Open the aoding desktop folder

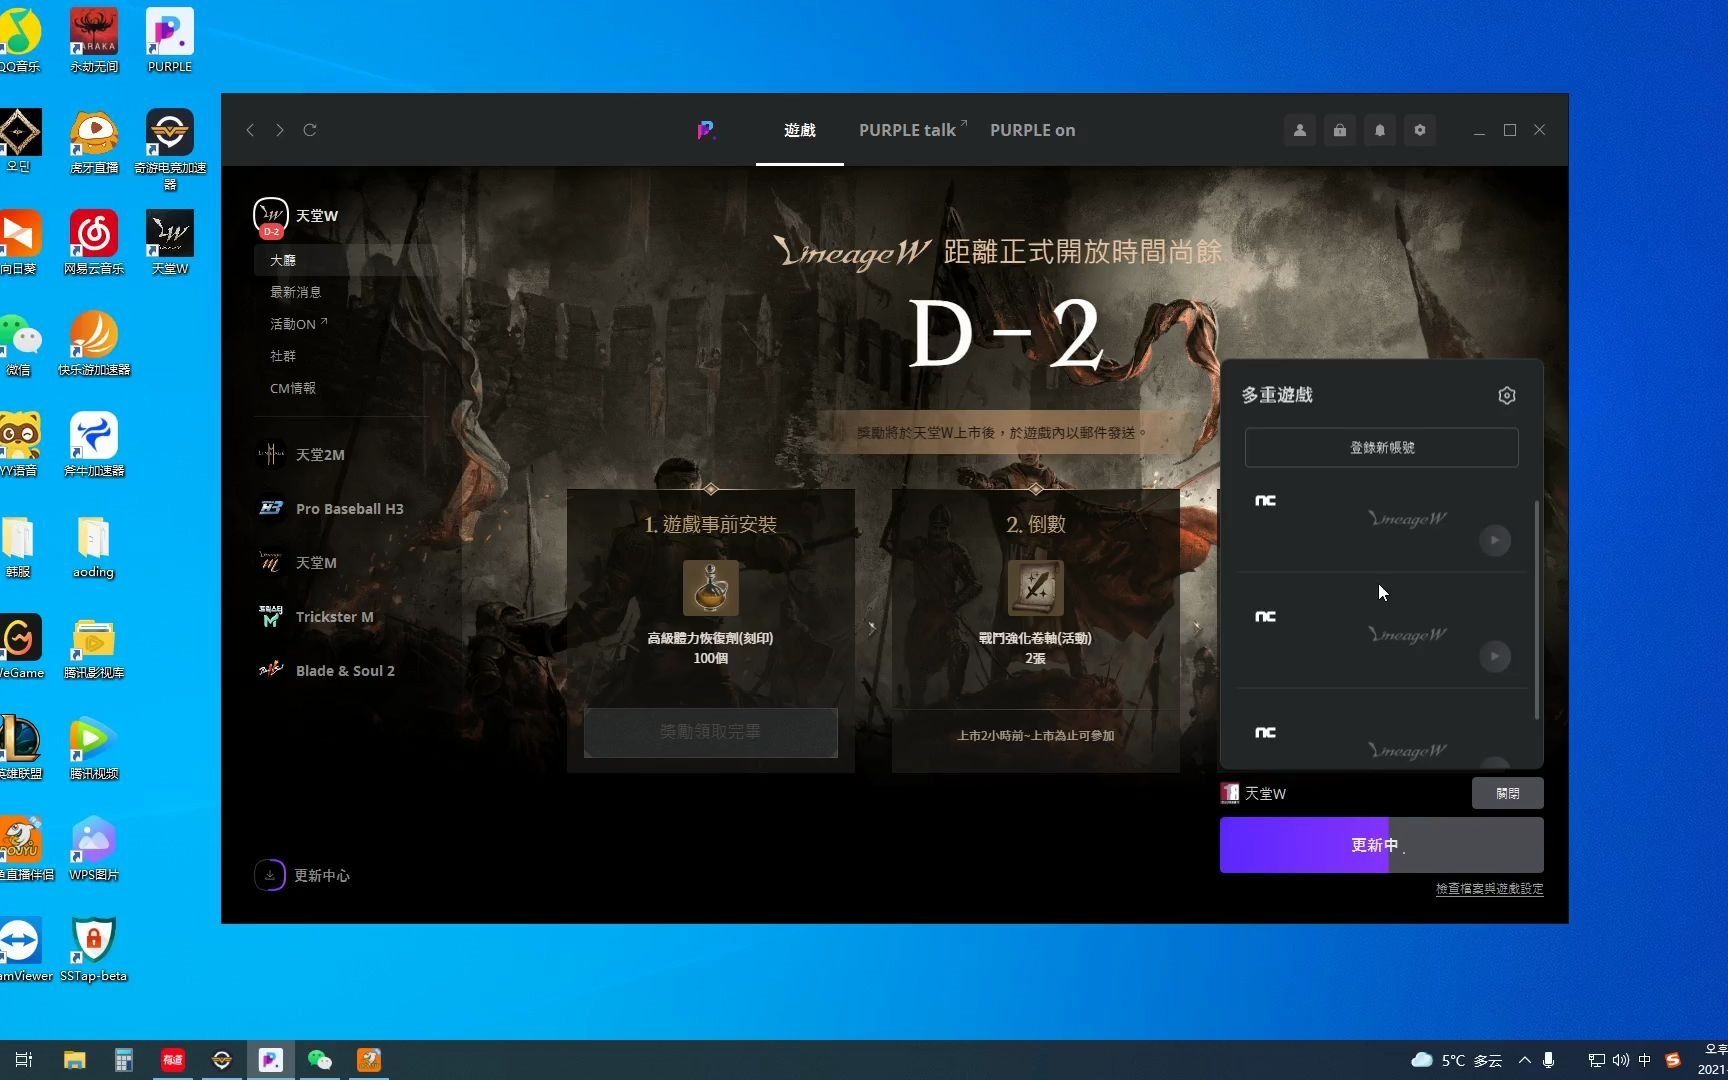[93, 547]
